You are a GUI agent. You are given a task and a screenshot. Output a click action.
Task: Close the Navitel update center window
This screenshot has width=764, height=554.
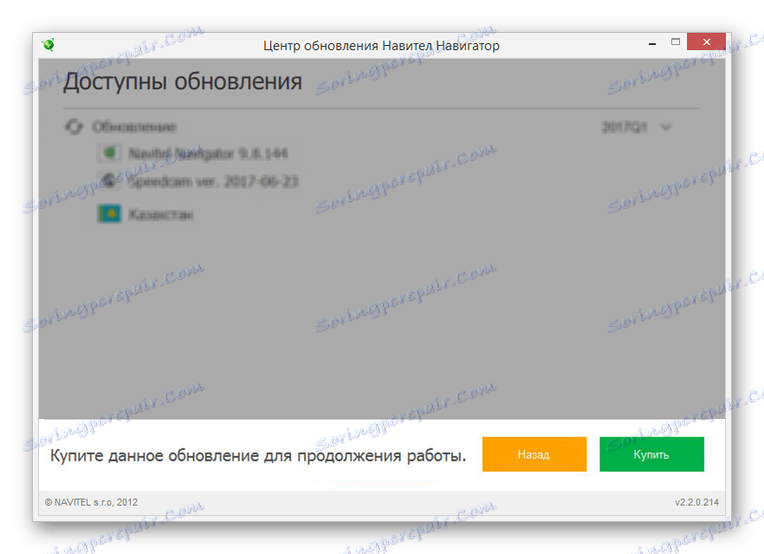pos(707,42)
